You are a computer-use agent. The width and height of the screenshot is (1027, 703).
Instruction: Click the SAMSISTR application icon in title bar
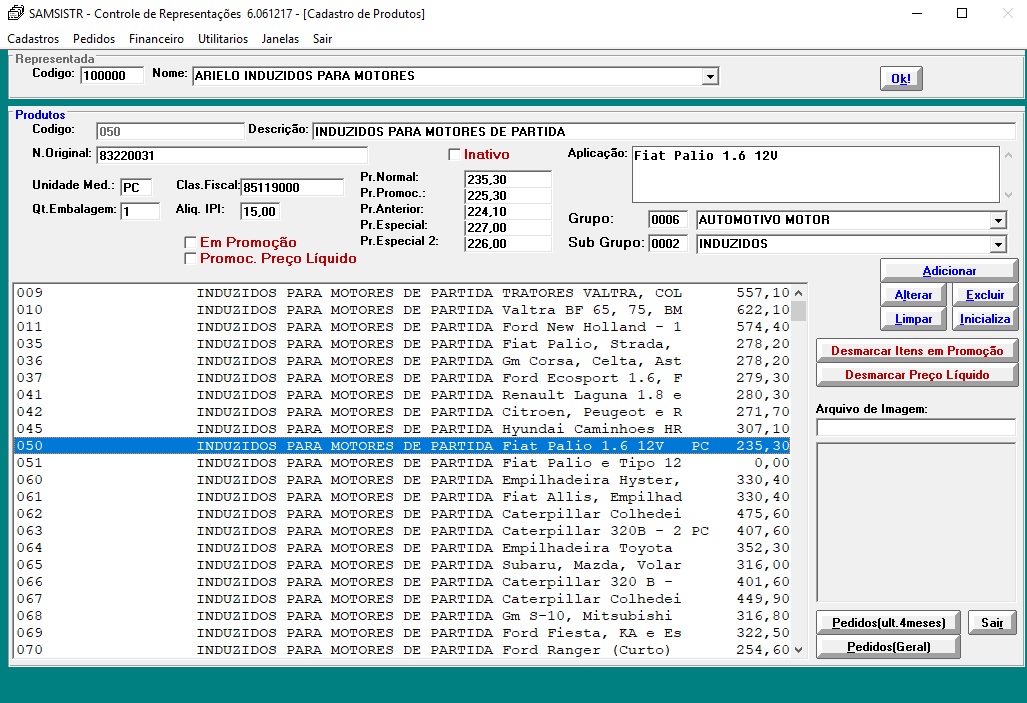click(x=16, y=13)
